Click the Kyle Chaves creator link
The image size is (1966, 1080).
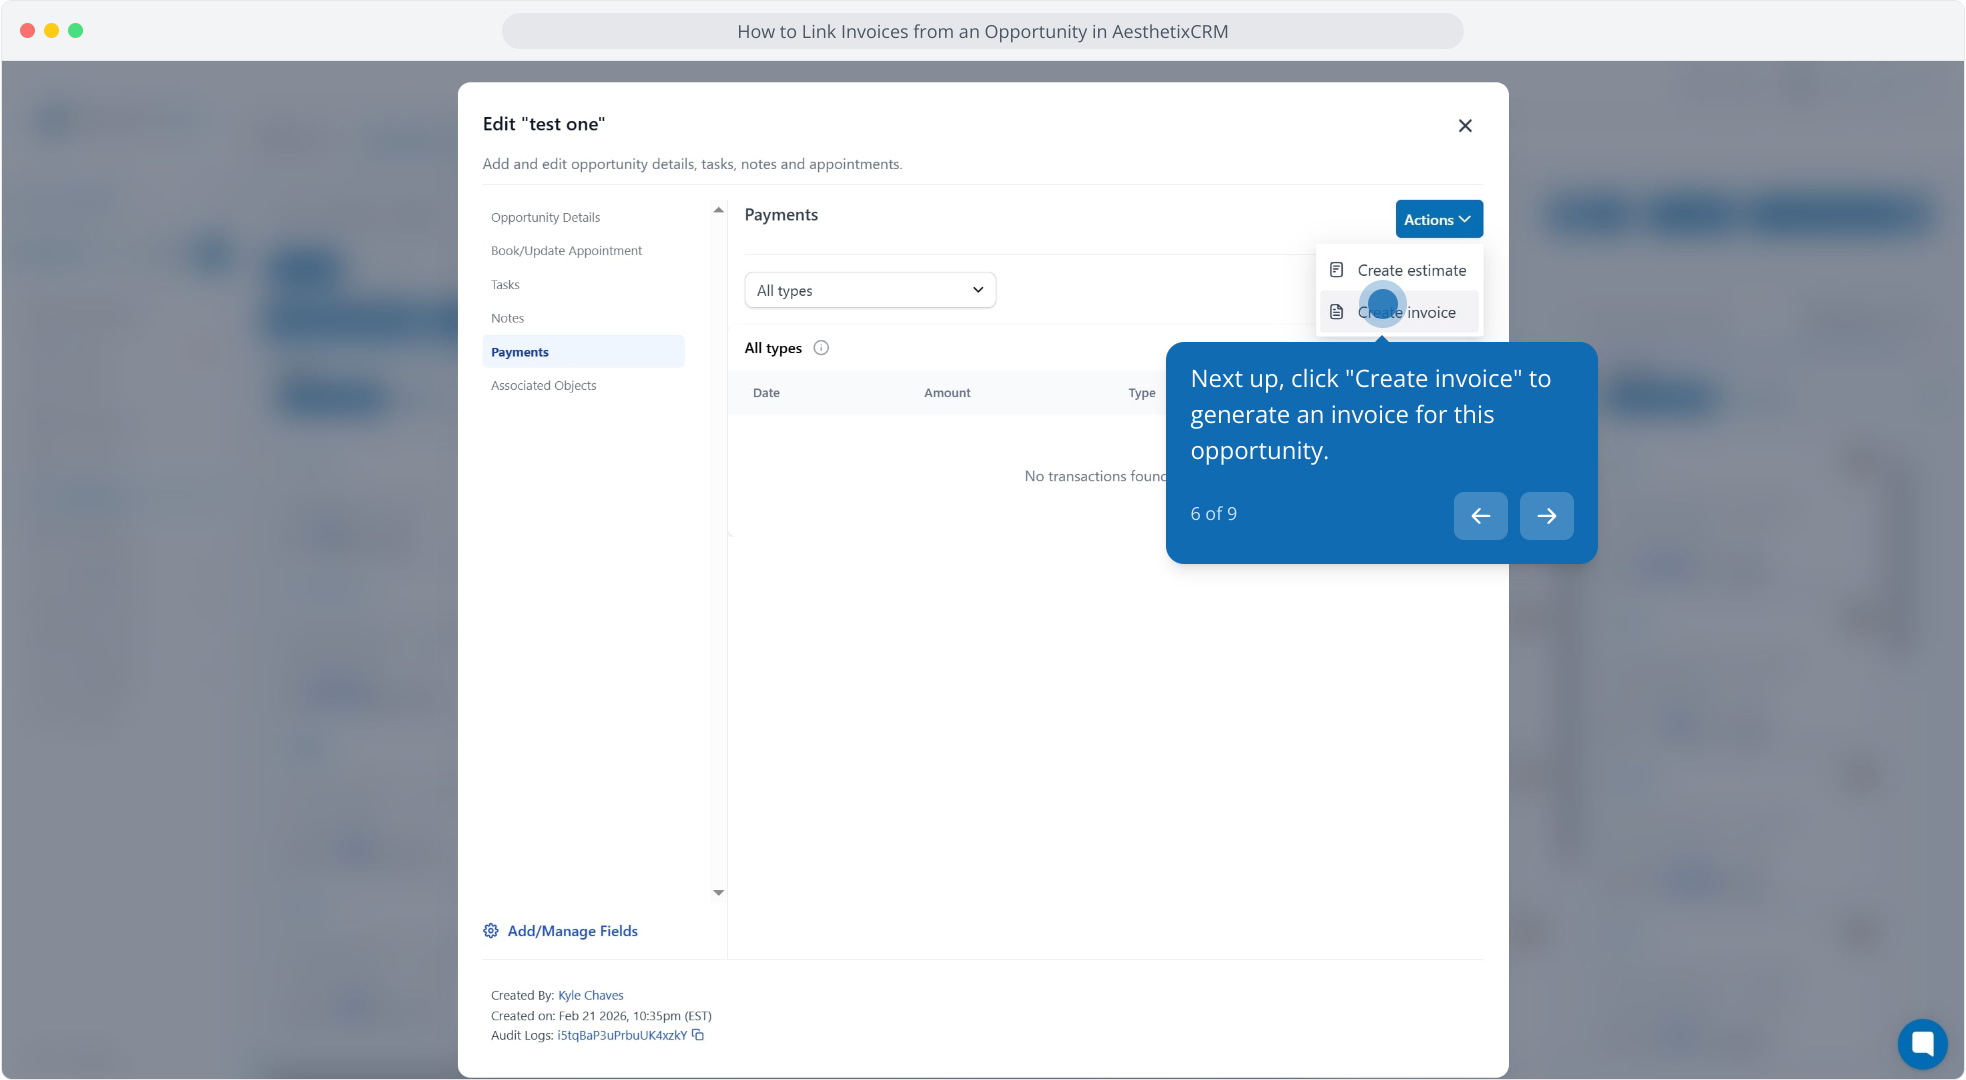coord(590,995)
